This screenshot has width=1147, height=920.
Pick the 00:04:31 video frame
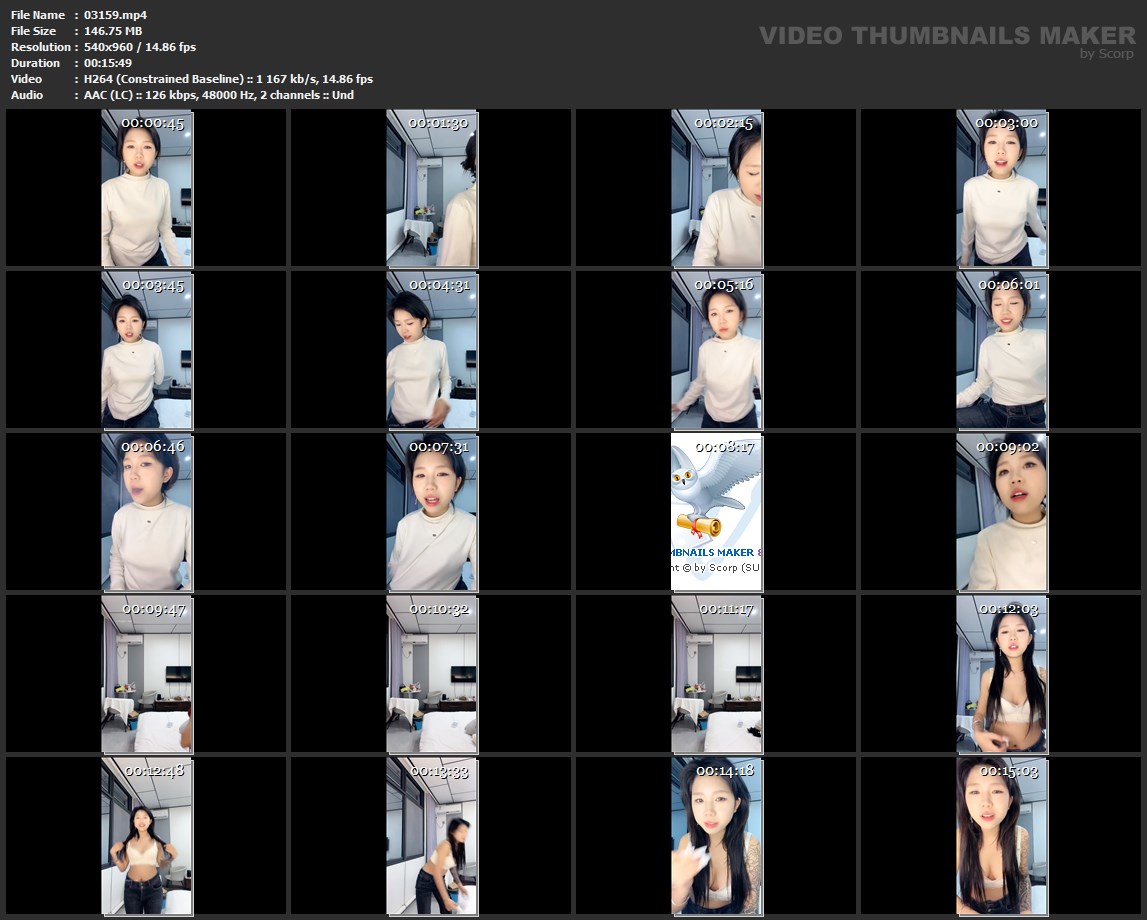(432, 350)
